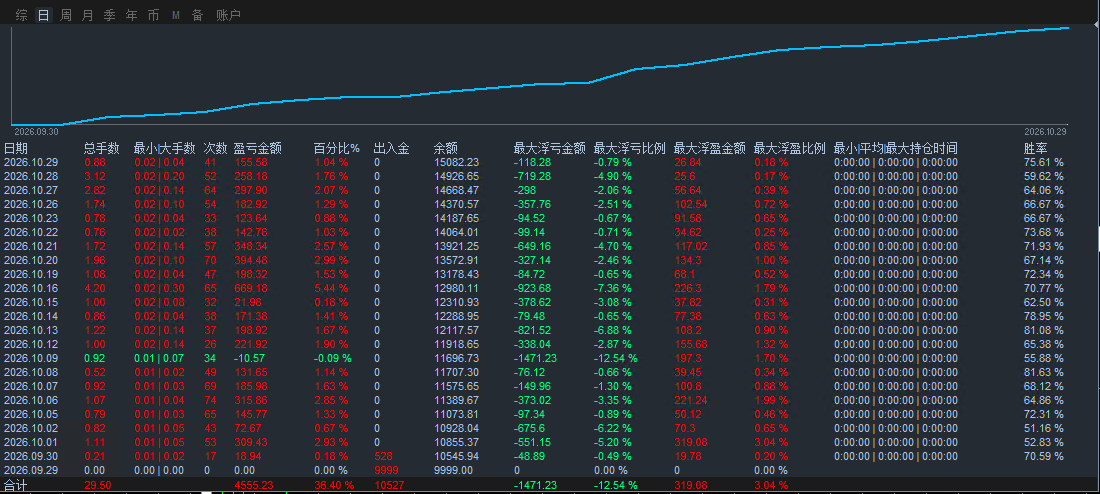The width and height of the screenshot is (1100, 494).
Task: Click the 合计 totals row
Action: 550,485
